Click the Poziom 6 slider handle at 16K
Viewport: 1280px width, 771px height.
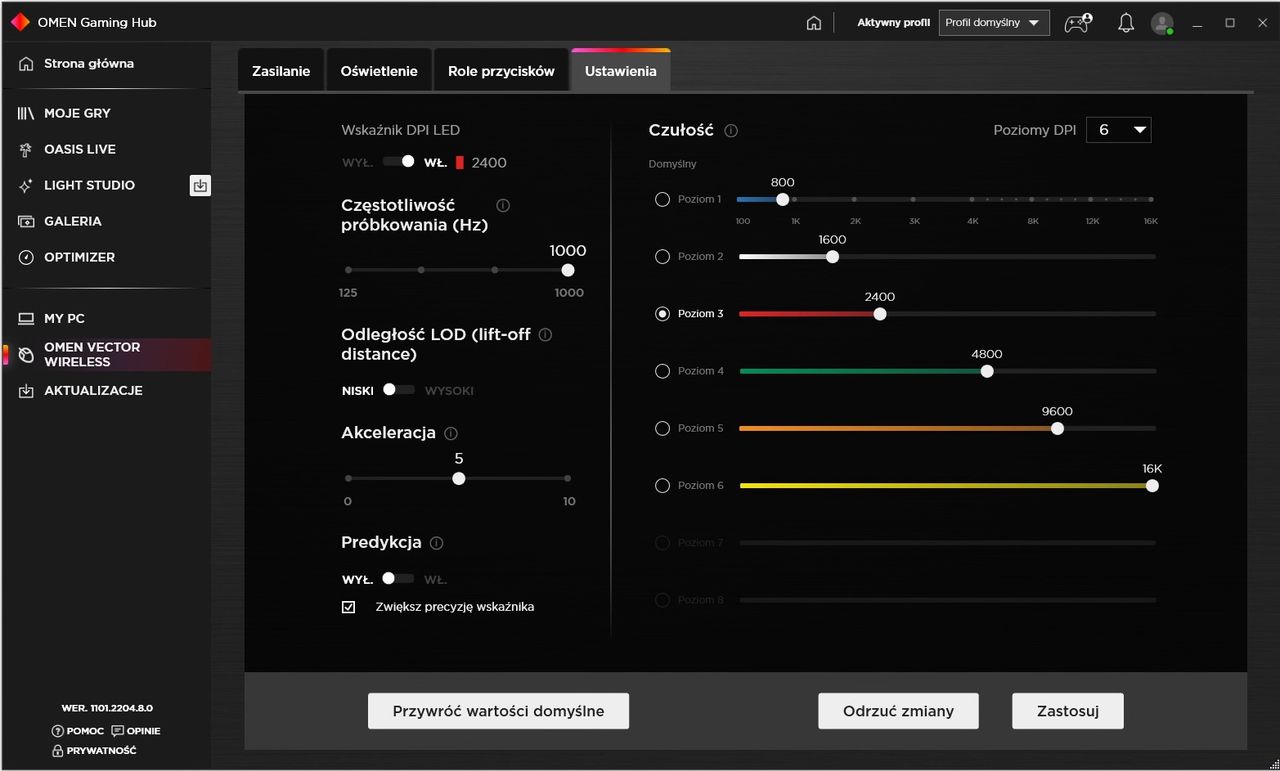(1152, 486)
